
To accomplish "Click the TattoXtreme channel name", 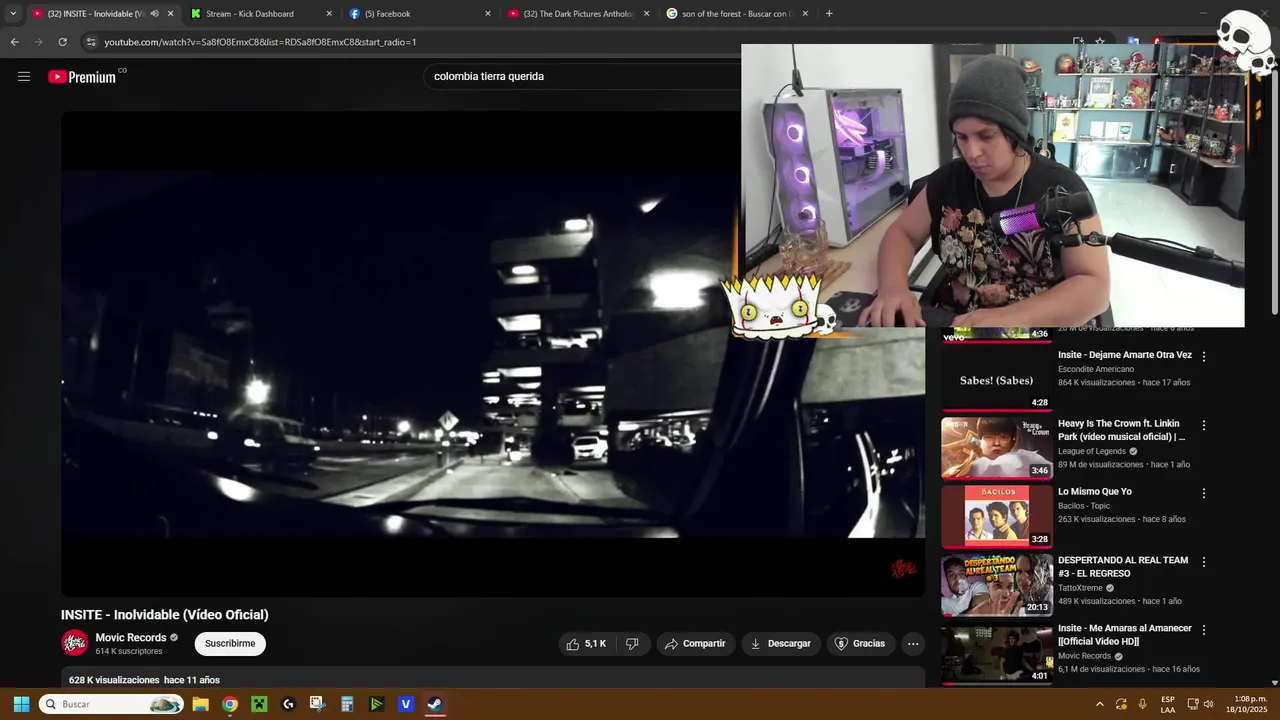I will tap(1080, 588).
